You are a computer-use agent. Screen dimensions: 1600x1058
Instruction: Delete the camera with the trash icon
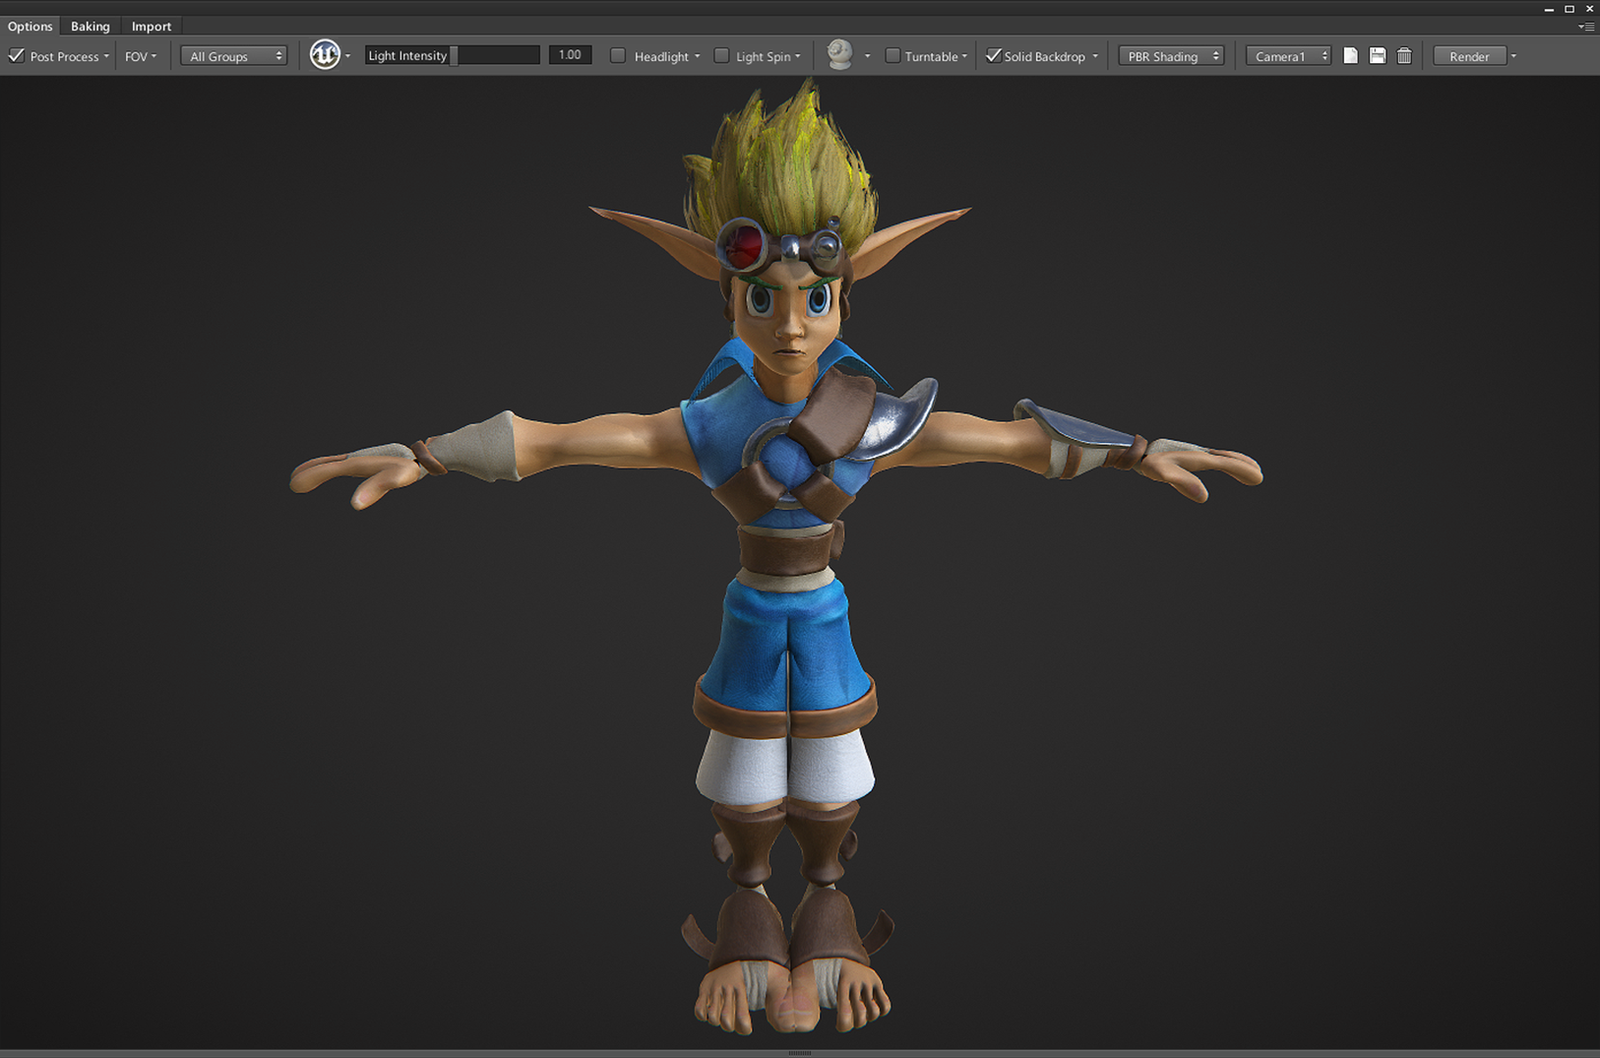pyautogui.click(x=1404, y=56)
